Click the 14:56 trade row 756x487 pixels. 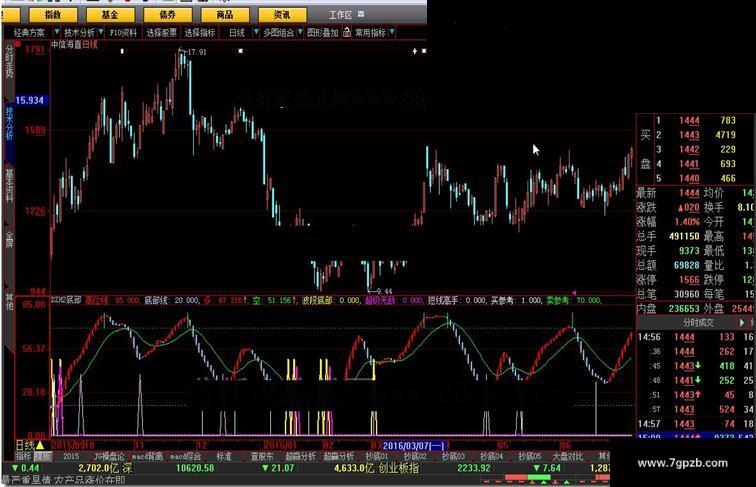[x=695, y=337]
